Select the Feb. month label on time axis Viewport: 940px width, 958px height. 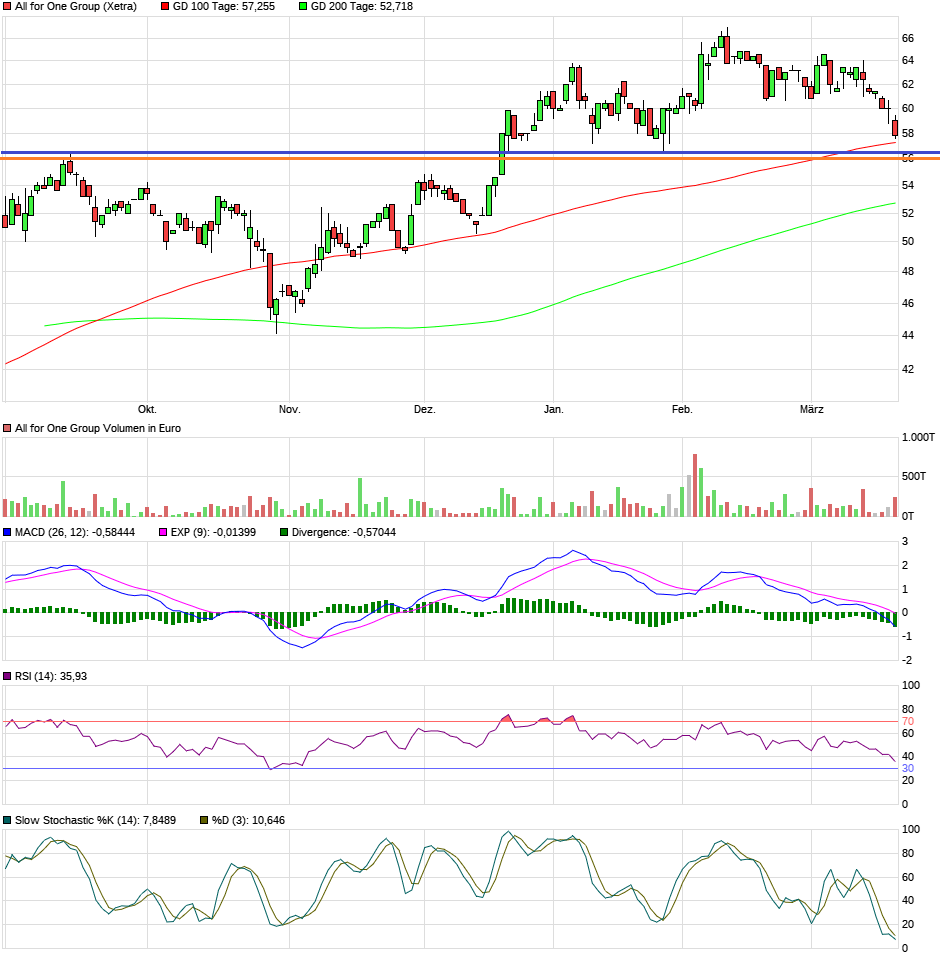click(x=682, y=409)
